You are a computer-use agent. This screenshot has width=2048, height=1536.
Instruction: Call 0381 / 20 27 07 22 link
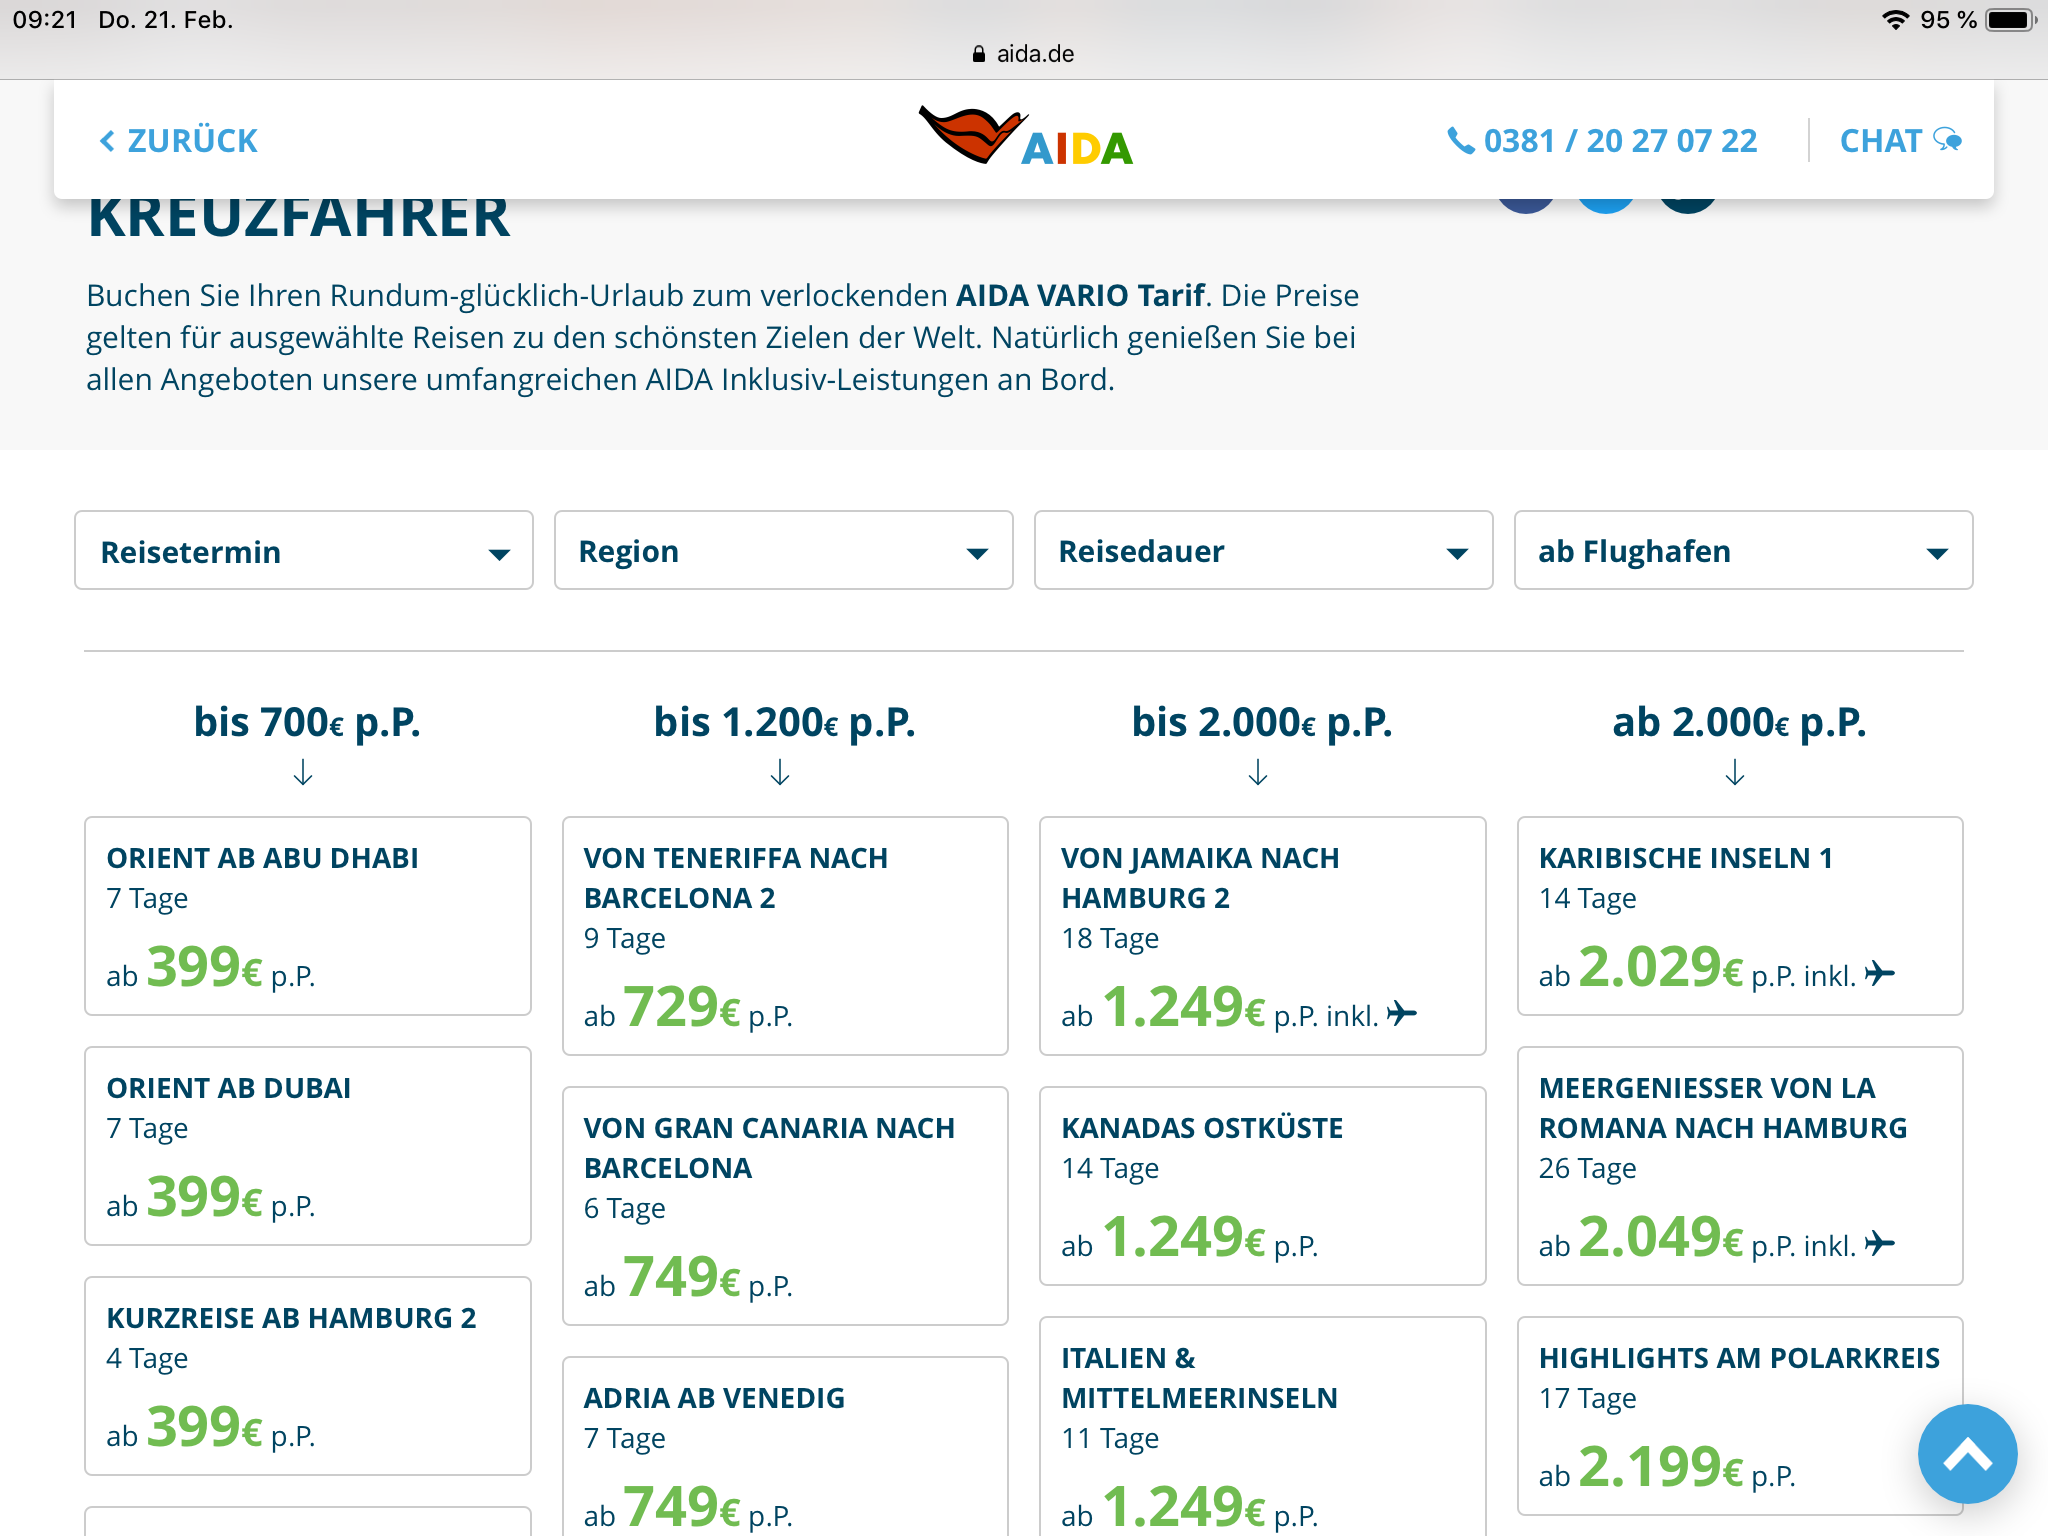(1620, 141)
